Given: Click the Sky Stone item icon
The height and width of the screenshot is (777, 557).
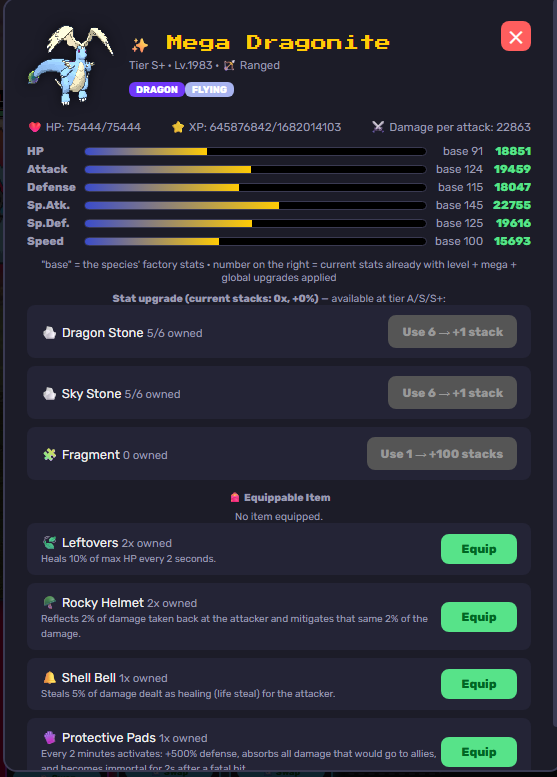Looking at the screenshot, I should pyautogui.click(x=50, y=394).
